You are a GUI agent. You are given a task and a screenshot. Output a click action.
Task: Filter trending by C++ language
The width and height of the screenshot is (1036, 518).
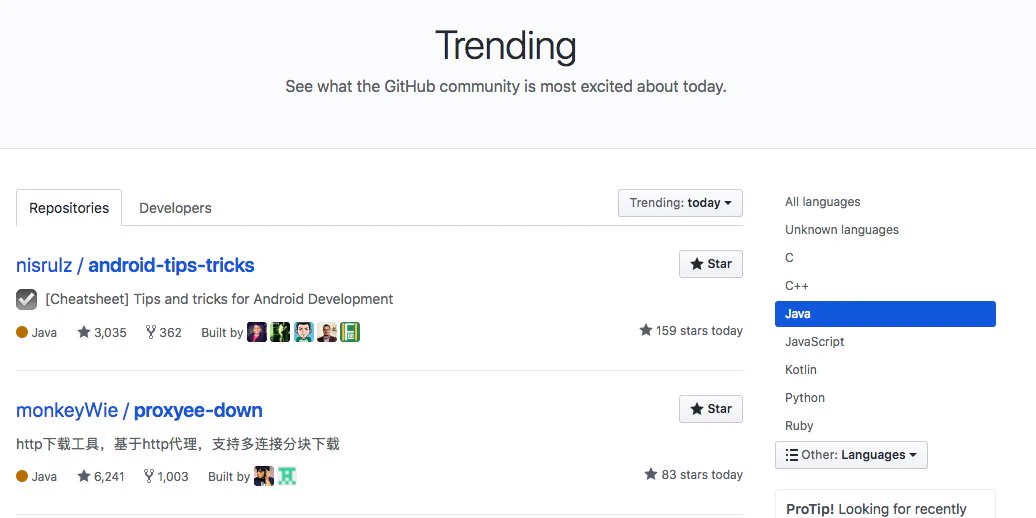(797, 285)
